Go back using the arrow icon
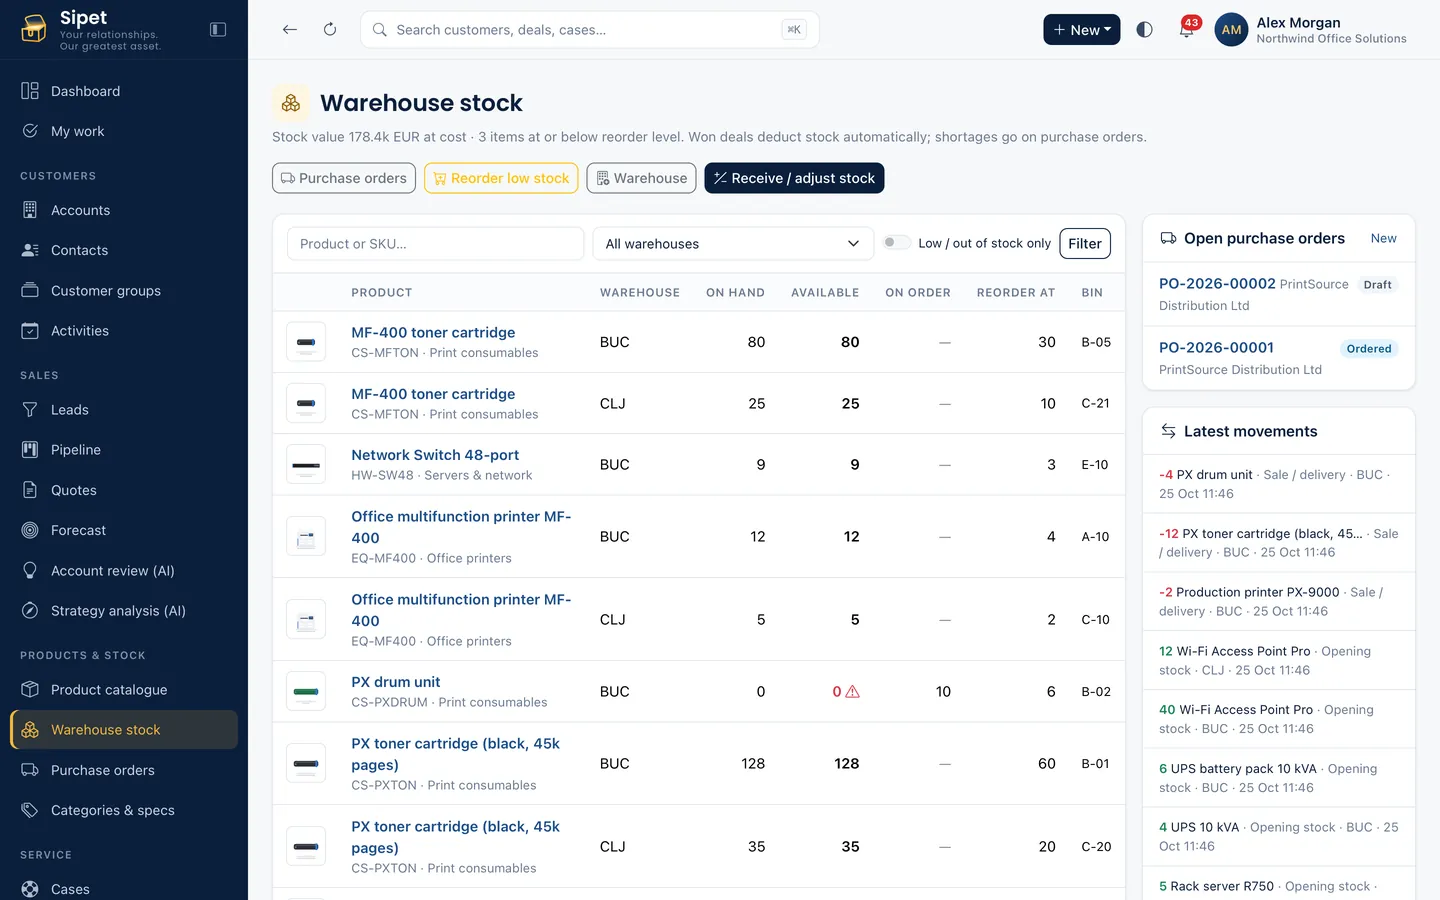The height and width of the screenshot is (900, 1440). point(290,30)
